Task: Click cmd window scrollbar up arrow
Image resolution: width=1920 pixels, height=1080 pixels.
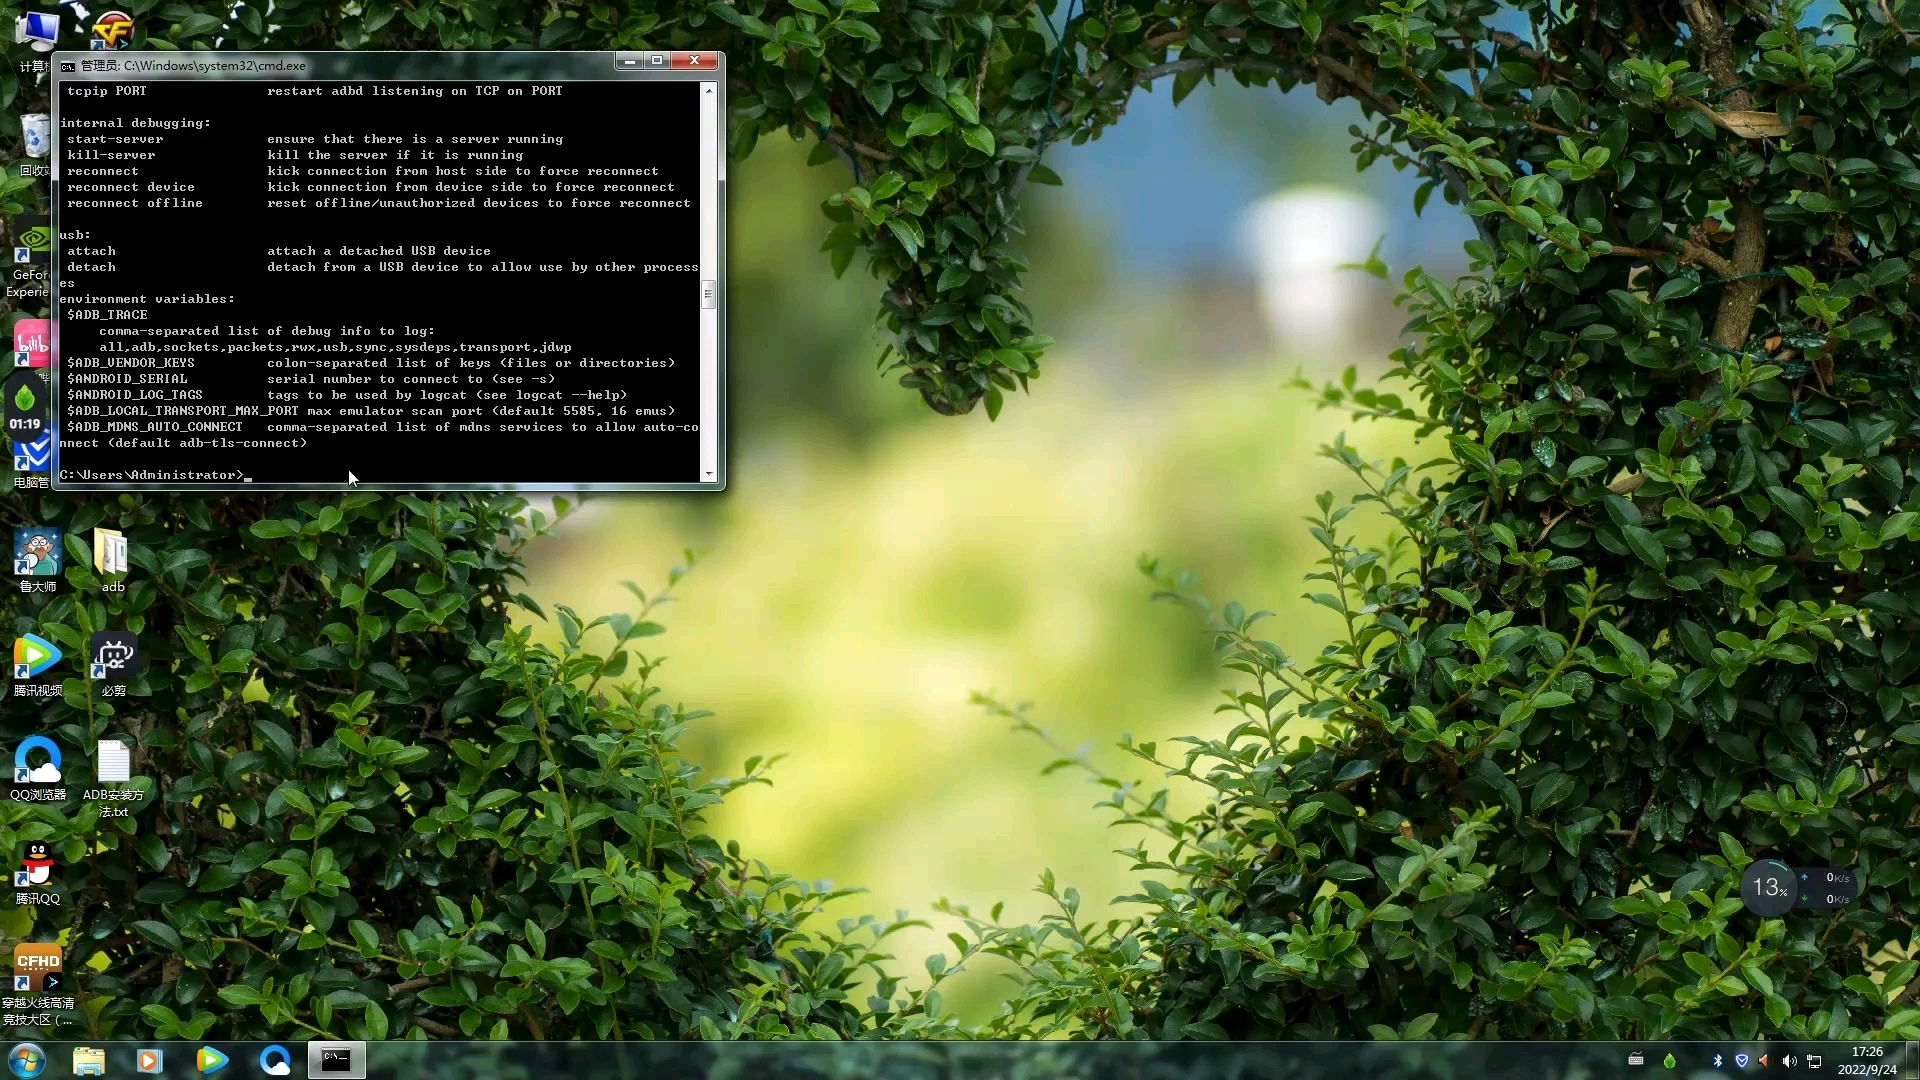Action: [x=709, y=91]
